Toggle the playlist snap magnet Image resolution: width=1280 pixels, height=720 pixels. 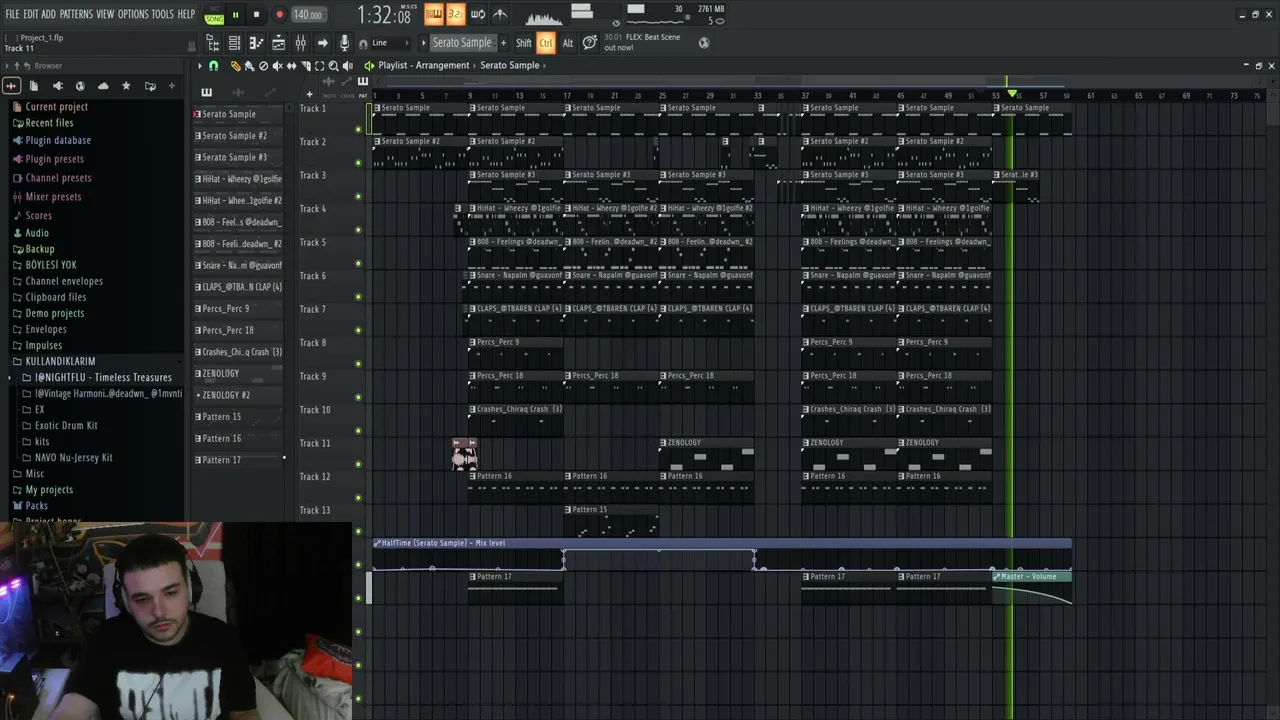[213, 66]
